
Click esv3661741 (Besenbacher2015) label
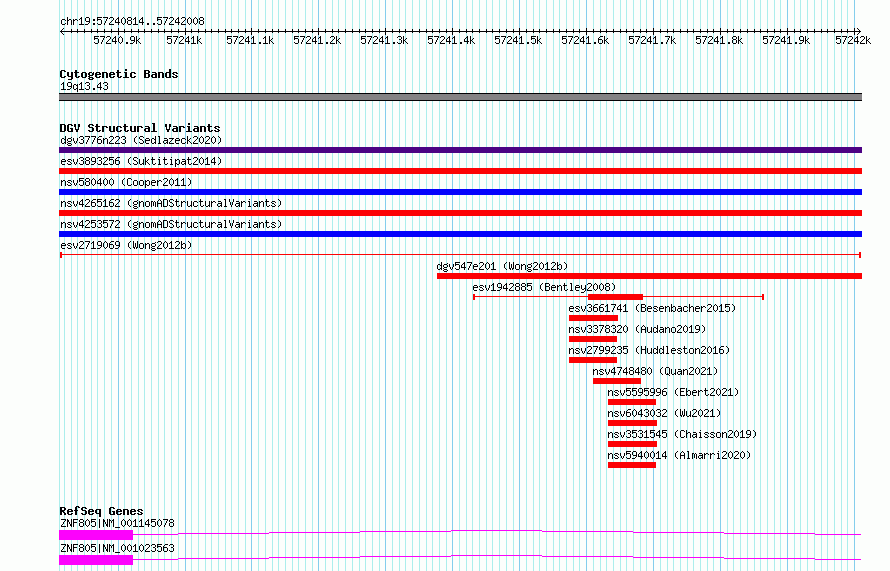(652, 308)
